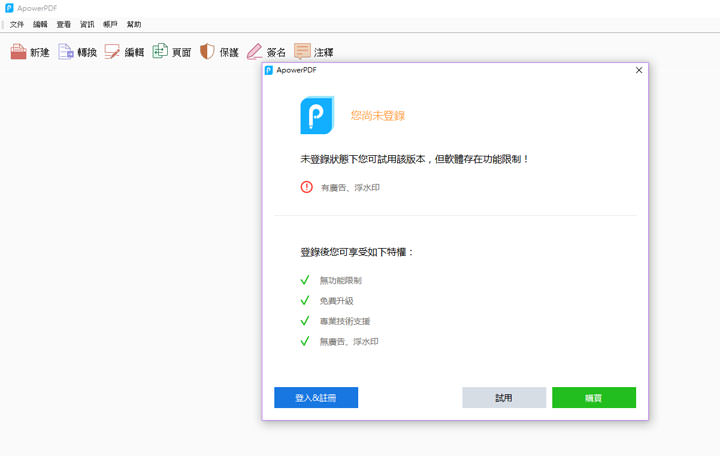Click the 無功能限制 feature line
The image size is (720, 456).
341,280
